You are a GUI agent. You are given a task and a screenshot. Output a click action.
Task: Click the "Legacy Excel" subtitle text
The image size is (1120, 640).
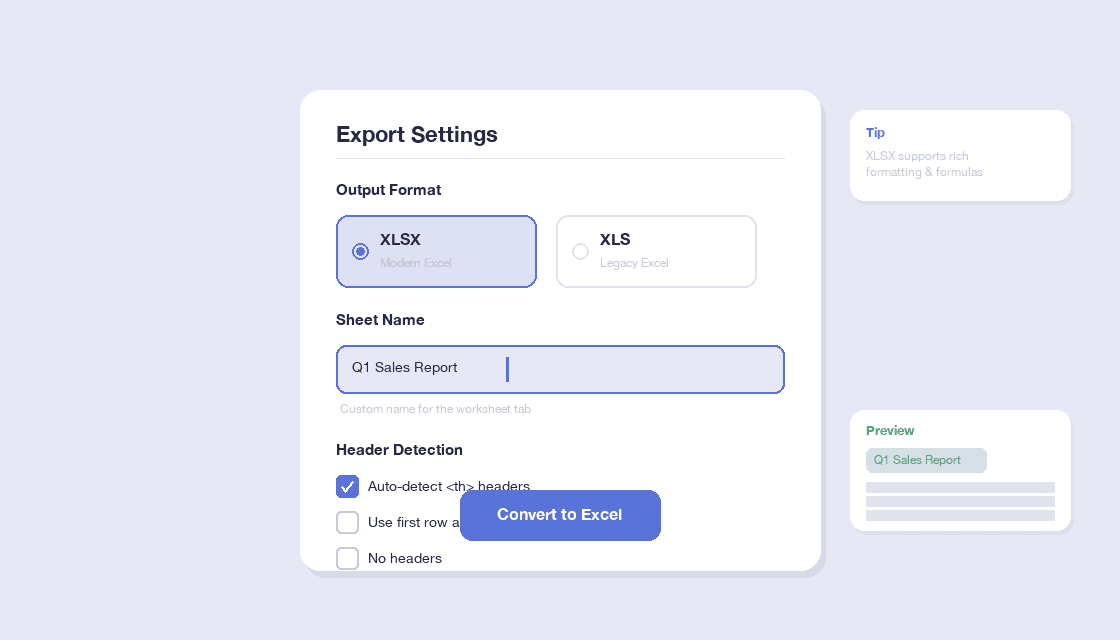point(634,263)
